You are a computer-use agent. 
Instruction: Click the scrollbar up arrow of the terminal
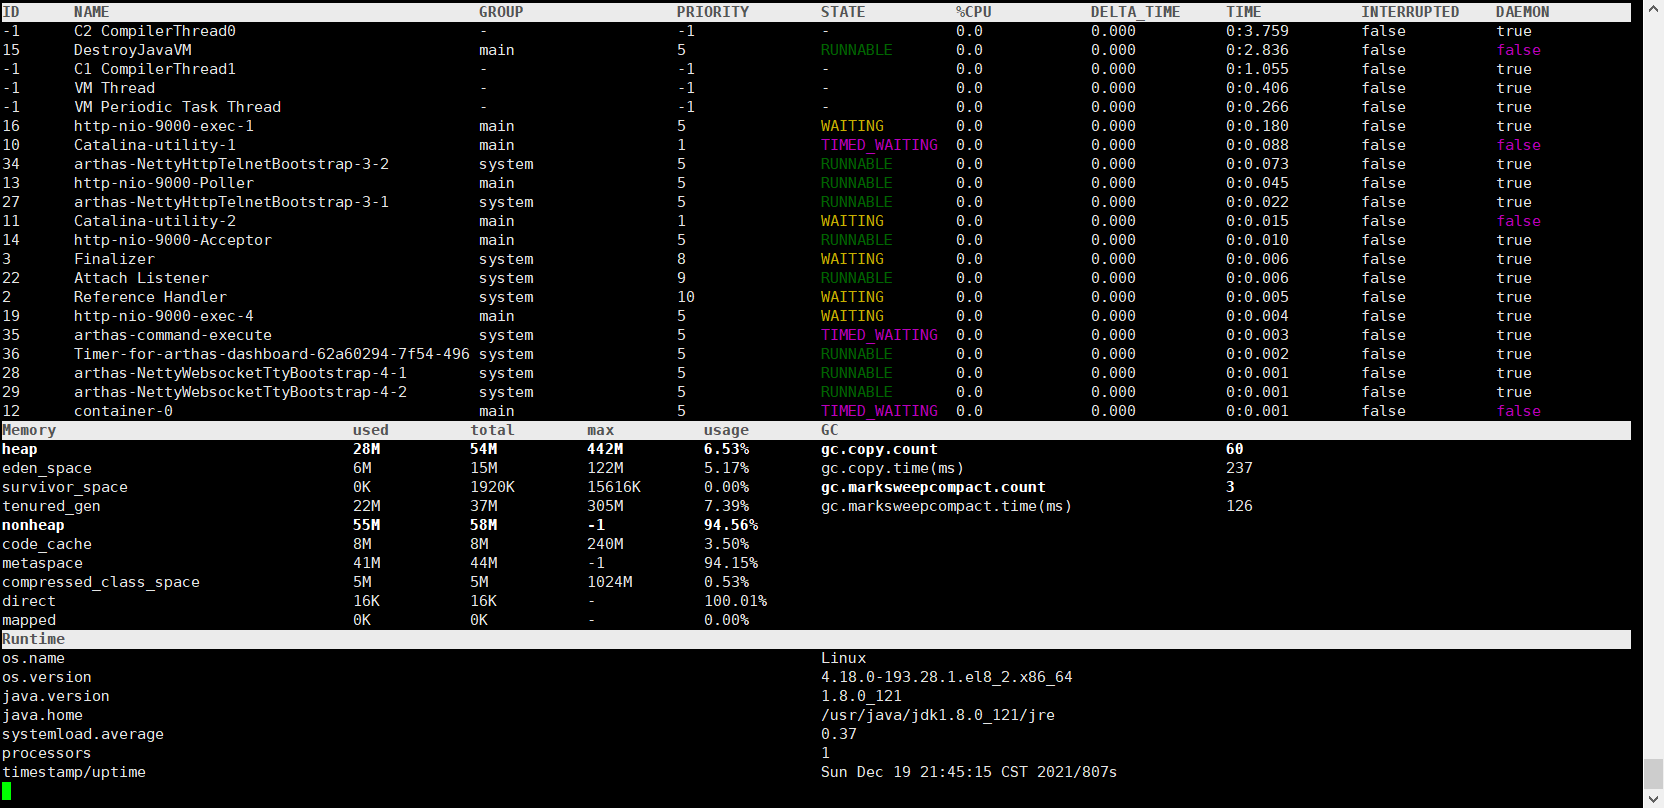1653,9
